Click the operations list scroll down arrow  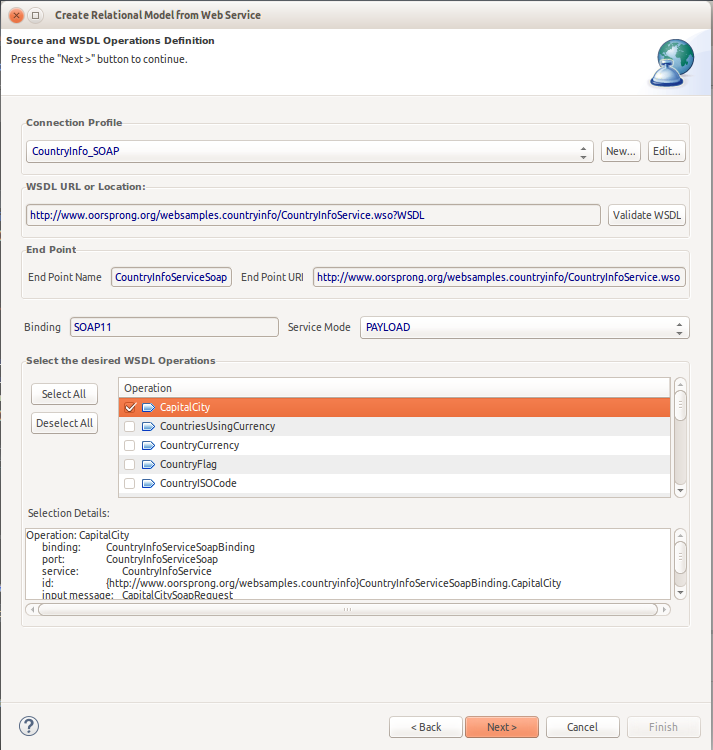point(680,490)
